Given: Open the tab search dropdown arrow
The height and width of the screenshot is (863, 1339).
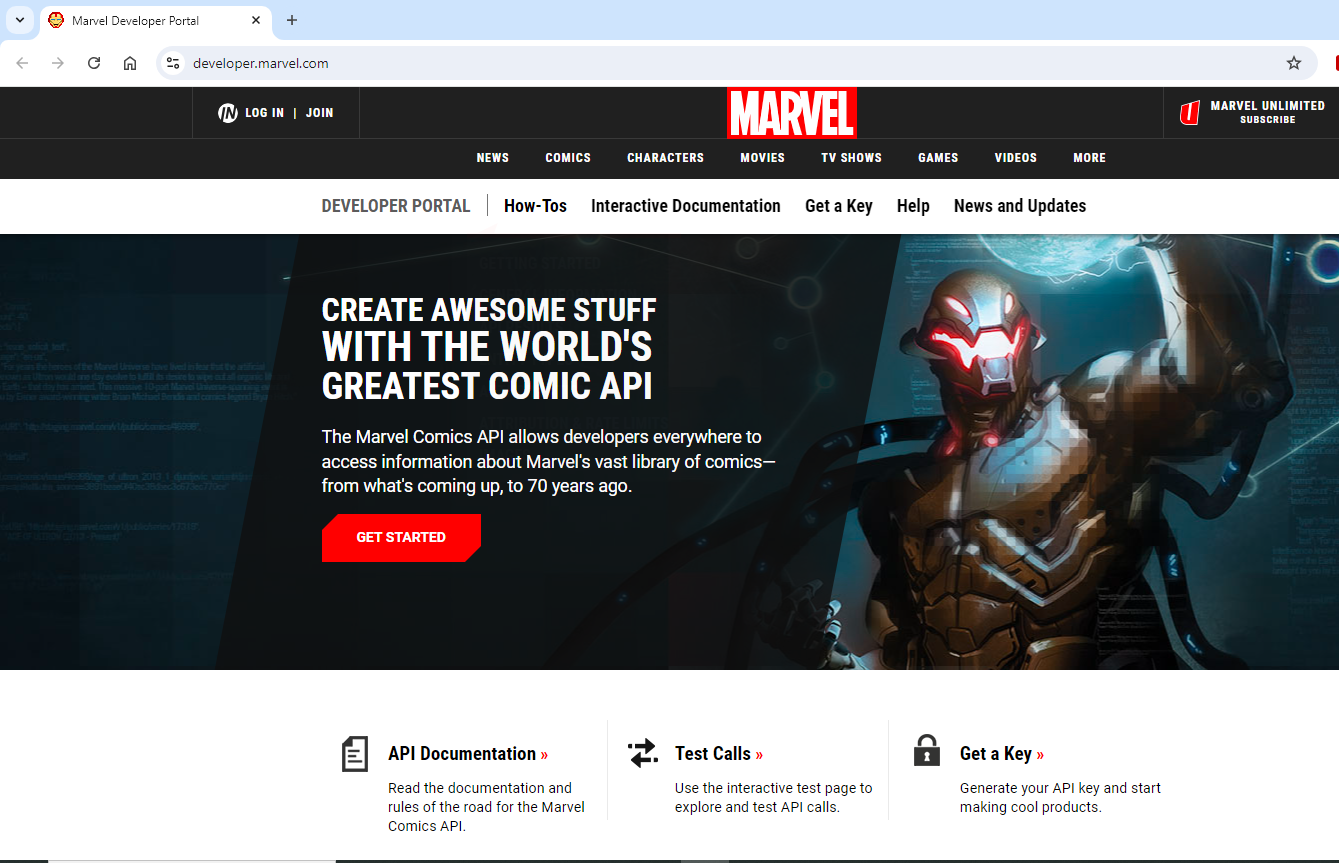Looking at the screenshot, I should (x=19, y=20).
